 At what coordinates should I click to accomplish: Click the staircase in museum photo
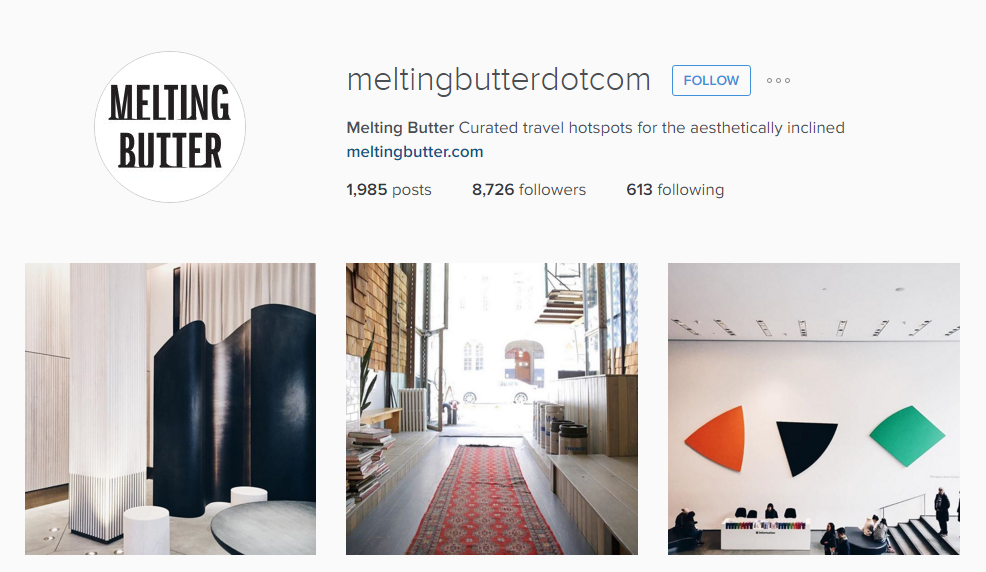coord(924,534)
